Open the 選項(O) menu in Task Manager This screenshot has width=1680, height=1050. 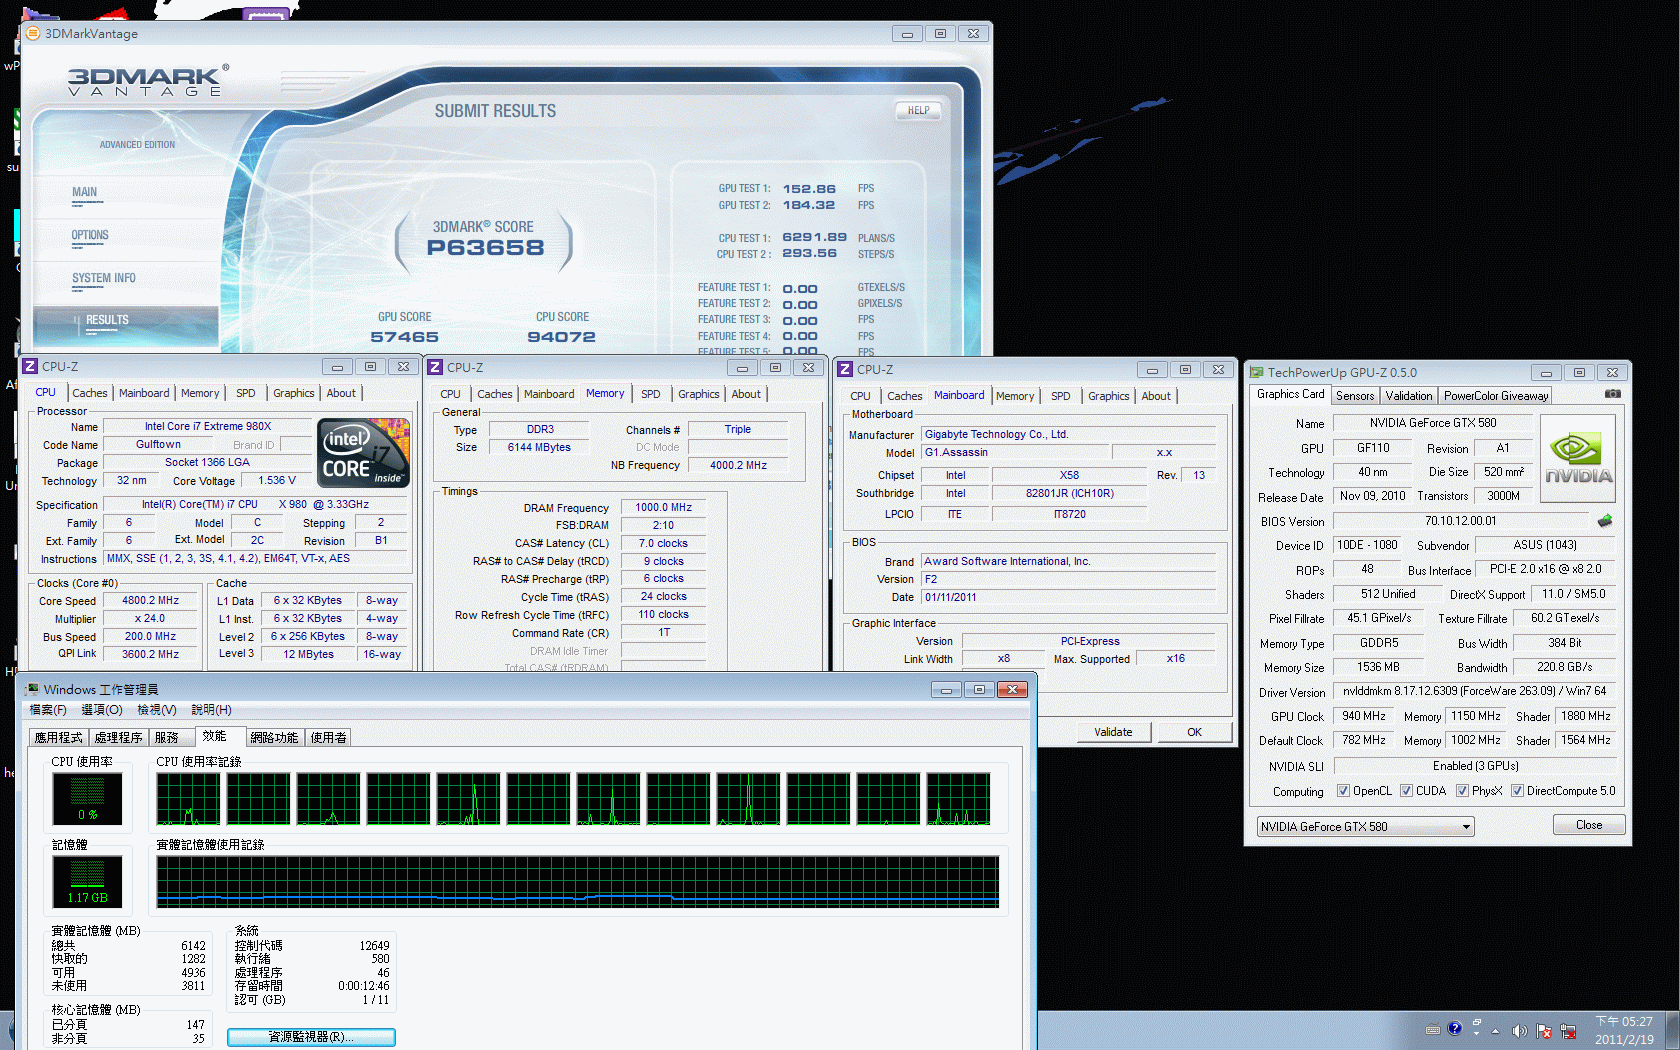(x=102, y=710)
